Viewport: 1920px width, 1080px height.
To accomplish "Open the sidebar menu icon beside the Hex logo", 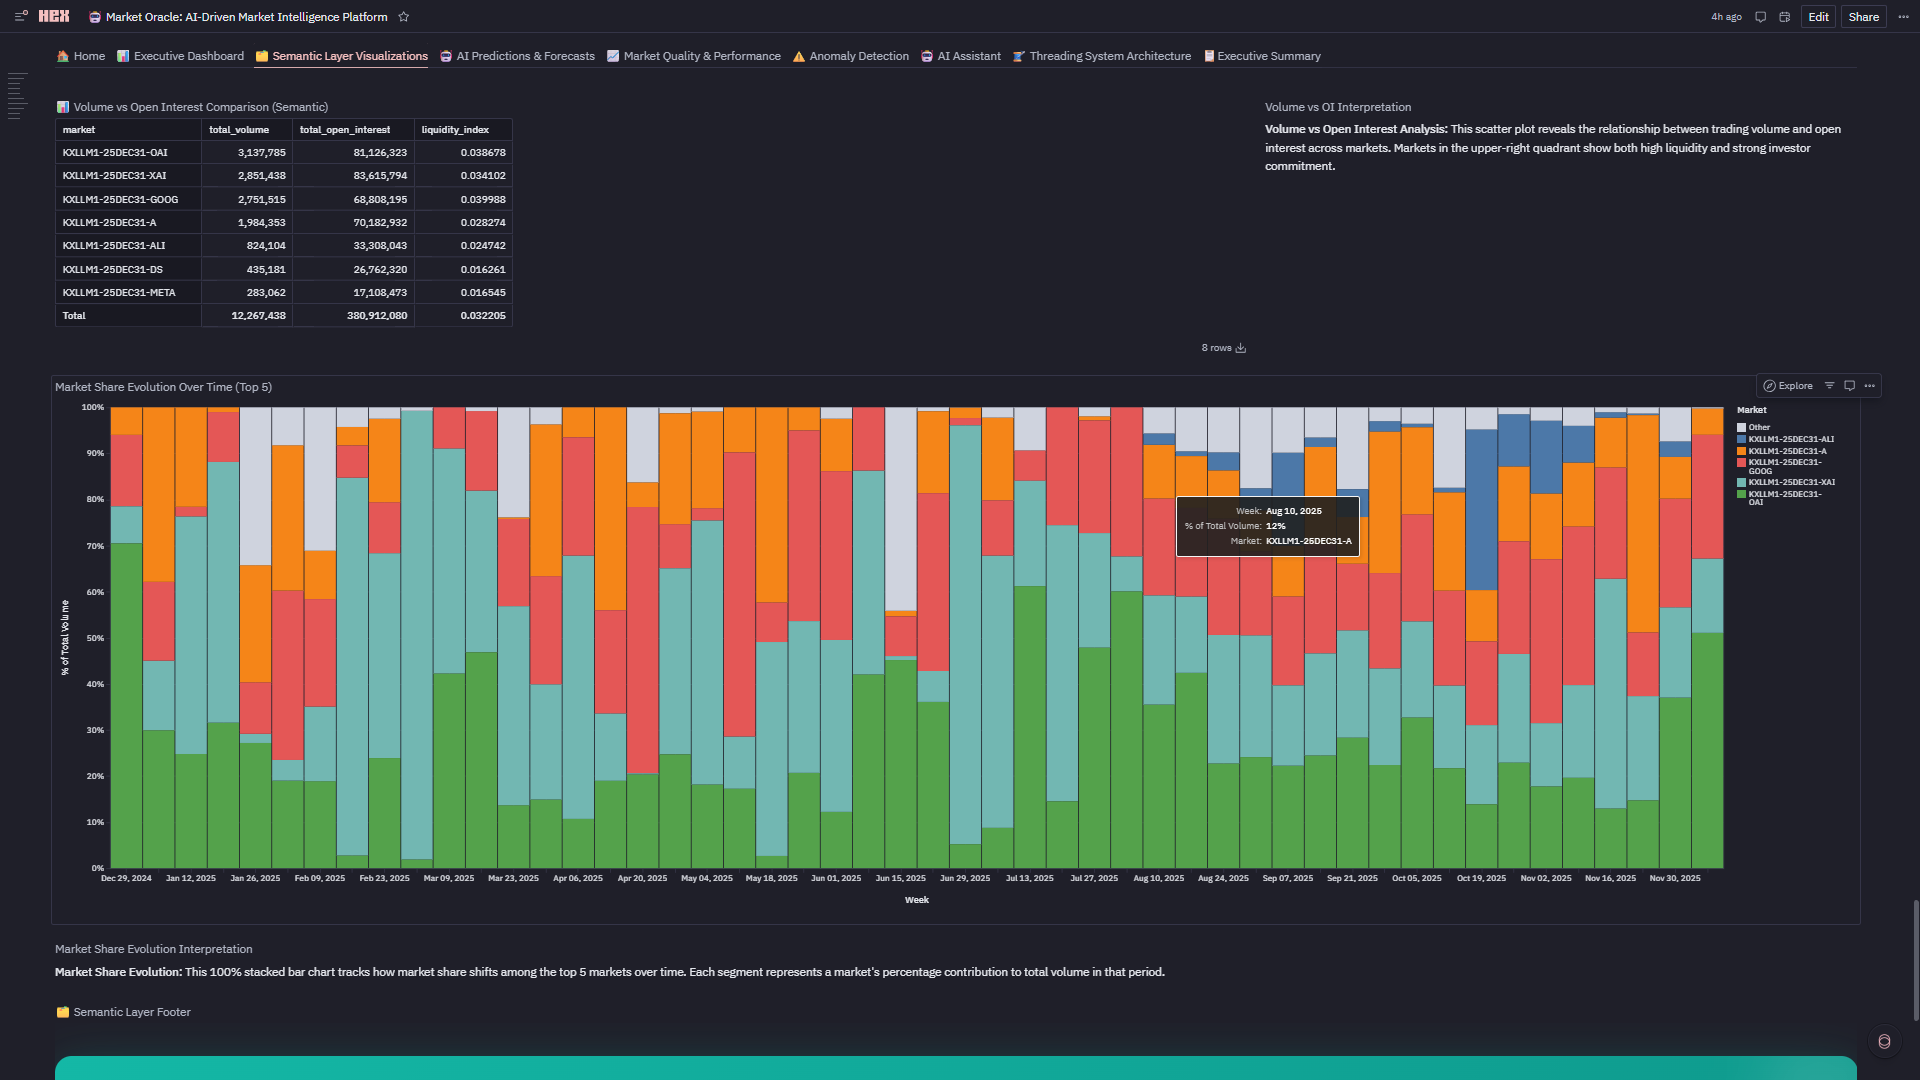I will click(x=21, y=16).
